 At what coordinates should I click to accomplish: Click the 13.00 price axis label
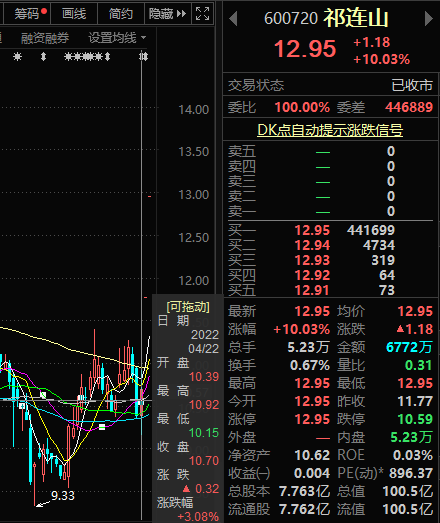[x=193, y=195]
